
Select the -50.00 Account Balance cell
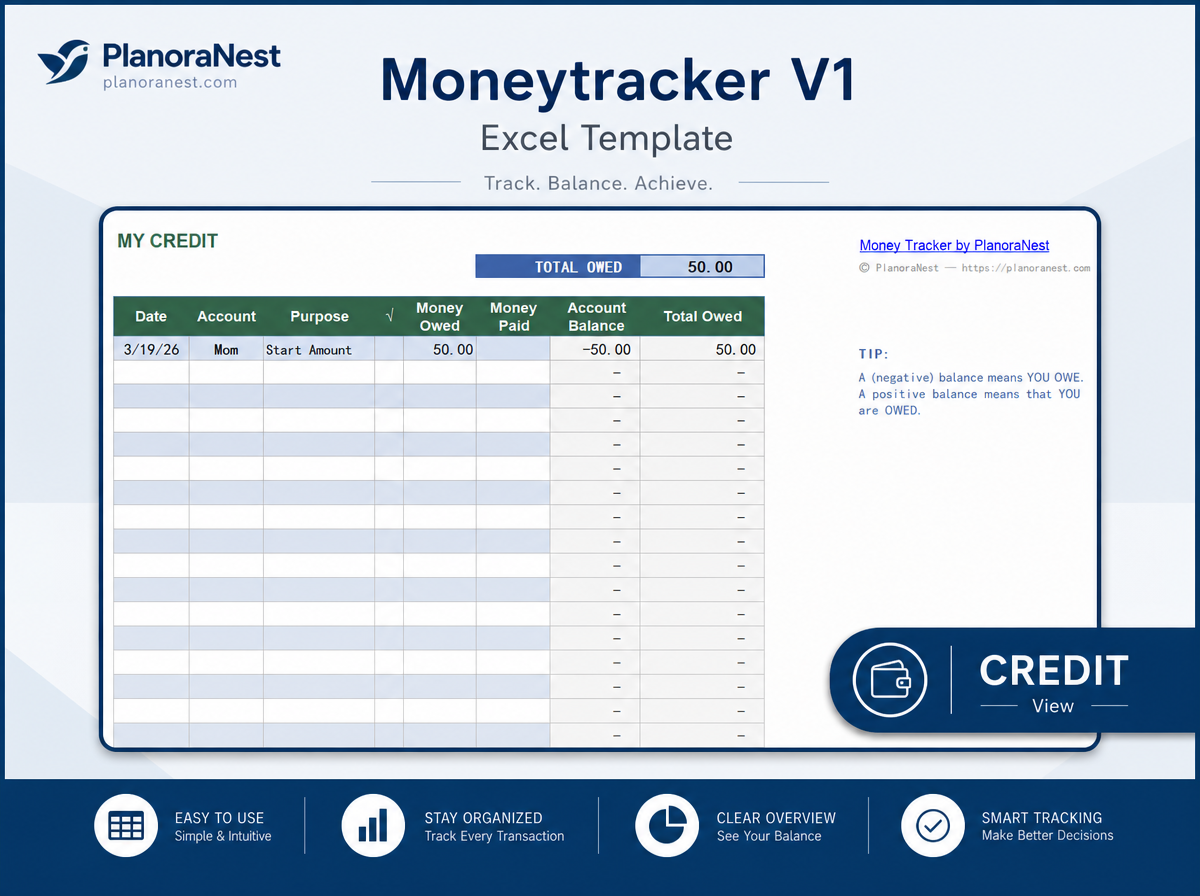tap(596, 349)
